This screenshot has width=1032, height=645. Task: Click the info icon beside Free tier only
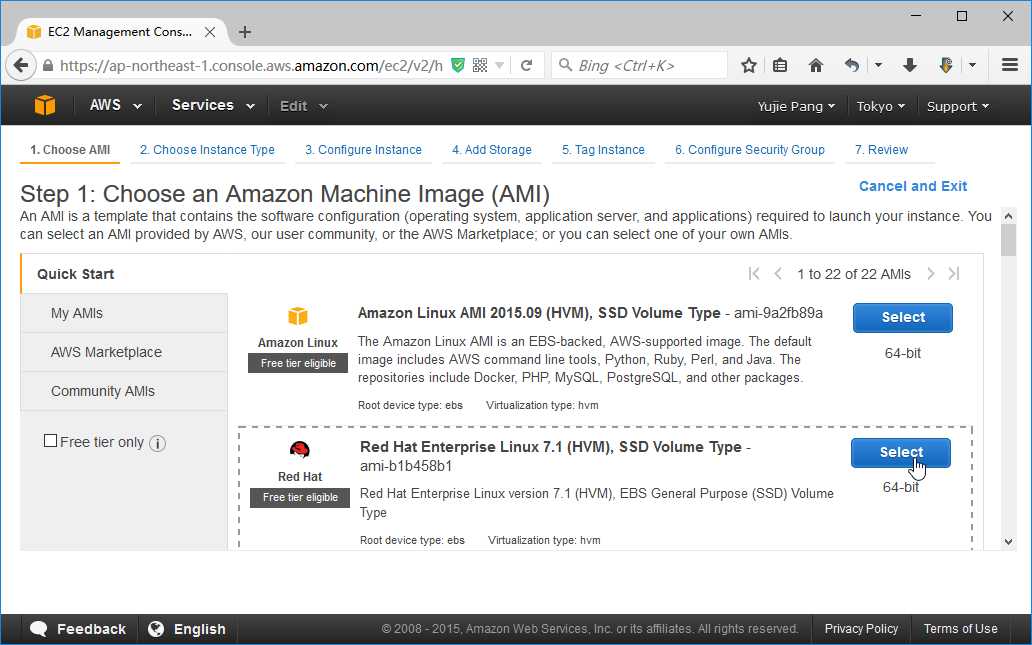[x=157, y=443]
